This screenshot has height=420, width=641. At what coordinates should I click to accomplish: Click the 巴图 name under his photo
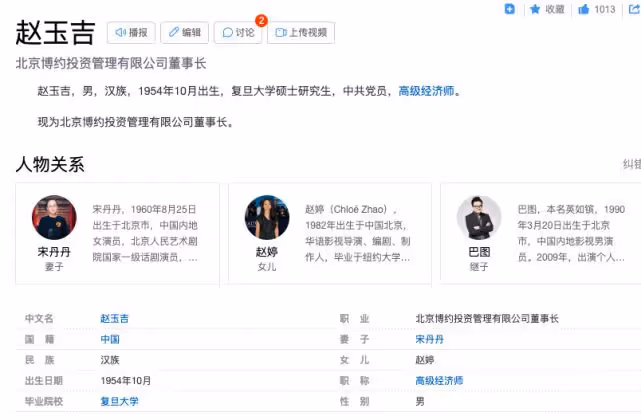point(479,252)
